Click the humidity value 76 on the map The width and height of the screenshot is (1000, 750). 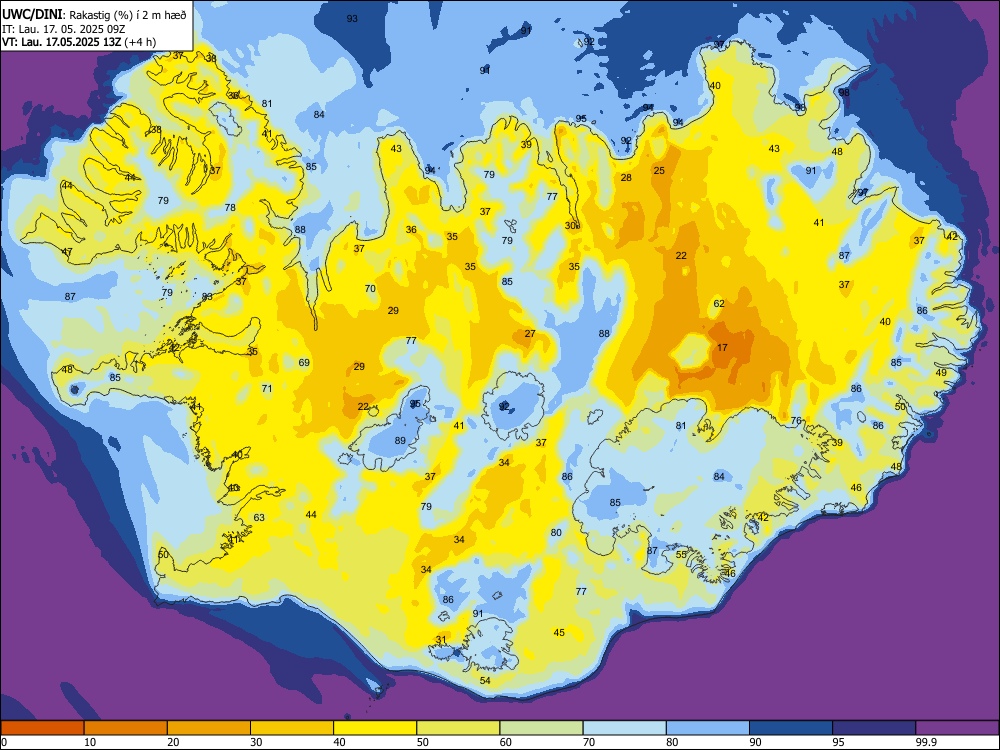796,421
